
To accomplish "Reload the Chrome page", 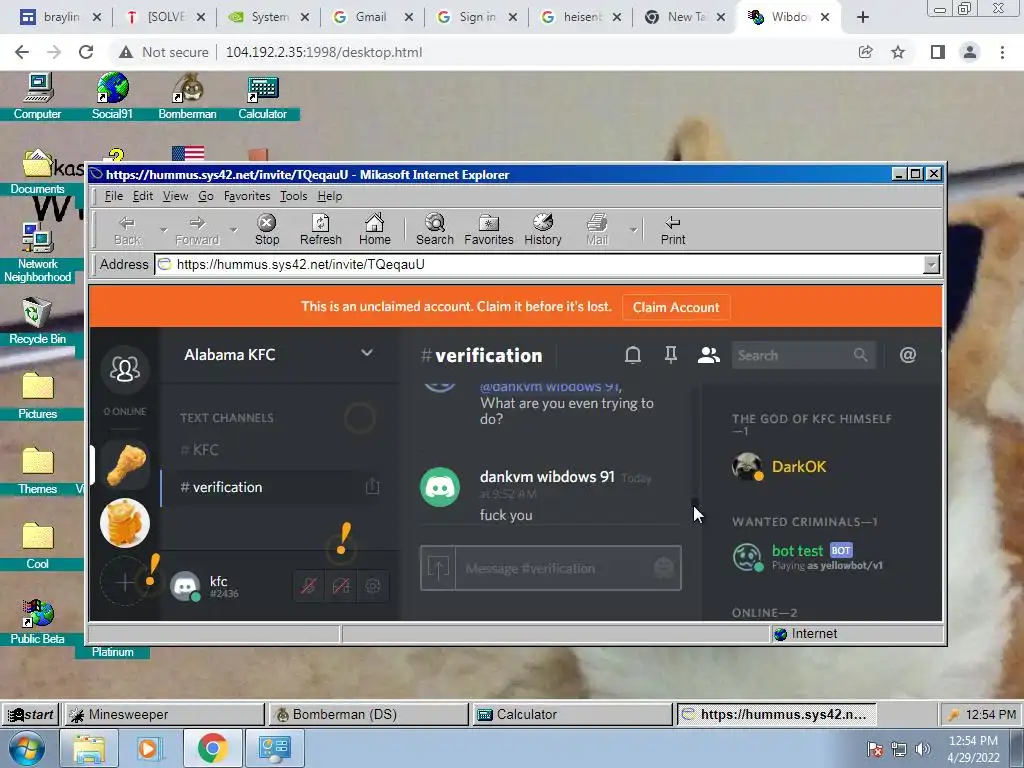I will [x=86, y=52].
